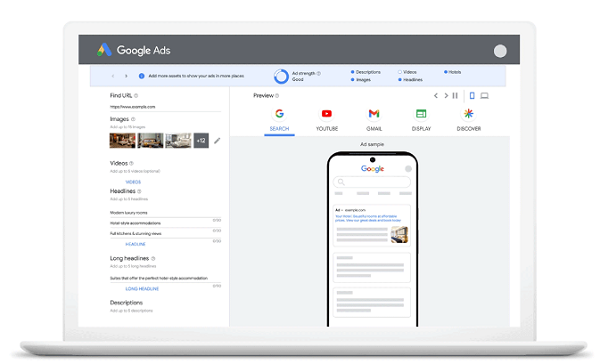Screen dimensions: 600x364
Task: Edit the Modern luxury rooms headline
Action: [165, 213]
